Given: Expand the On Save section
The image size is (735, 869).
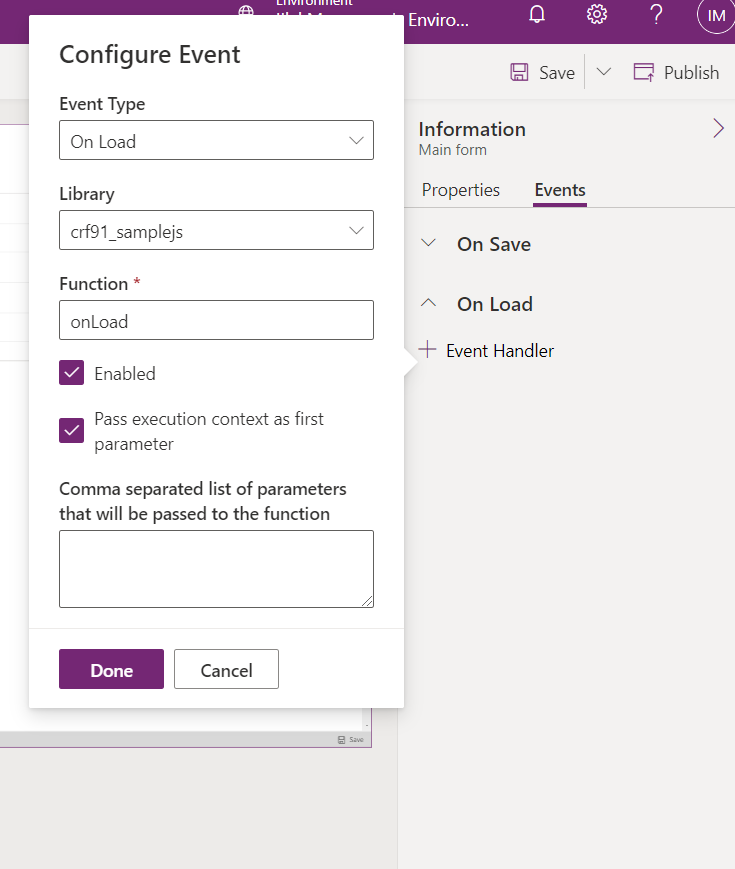Looking at the screenshot, I should point(429,243).
